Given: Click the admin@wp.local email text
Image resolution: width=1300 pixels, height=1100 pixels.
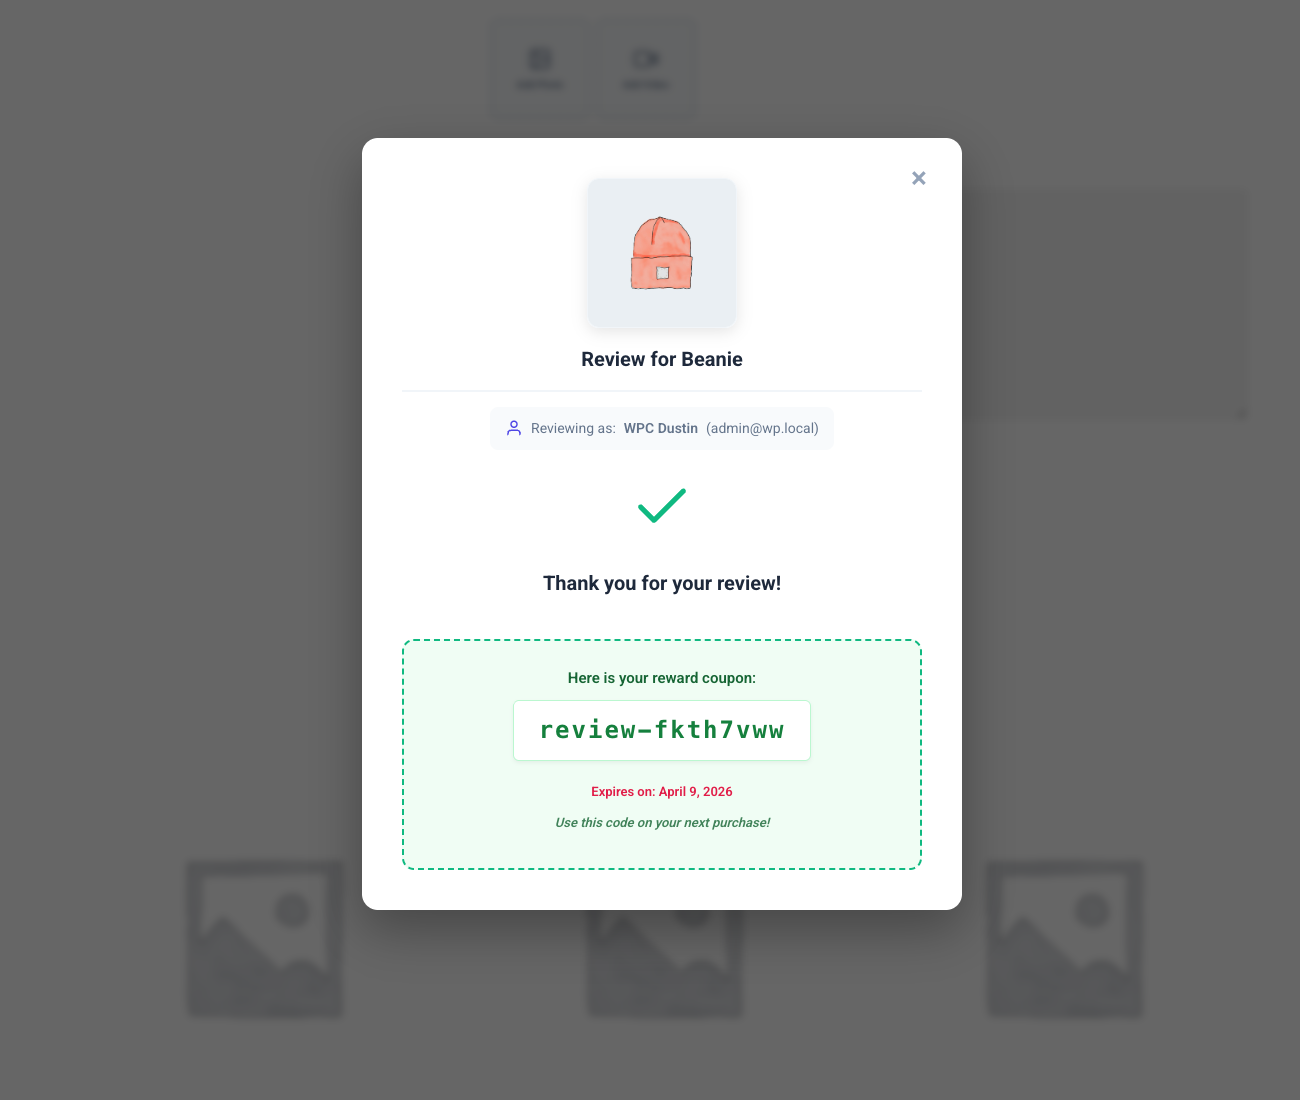Looking at the screenshot, I should click(762, 428).
